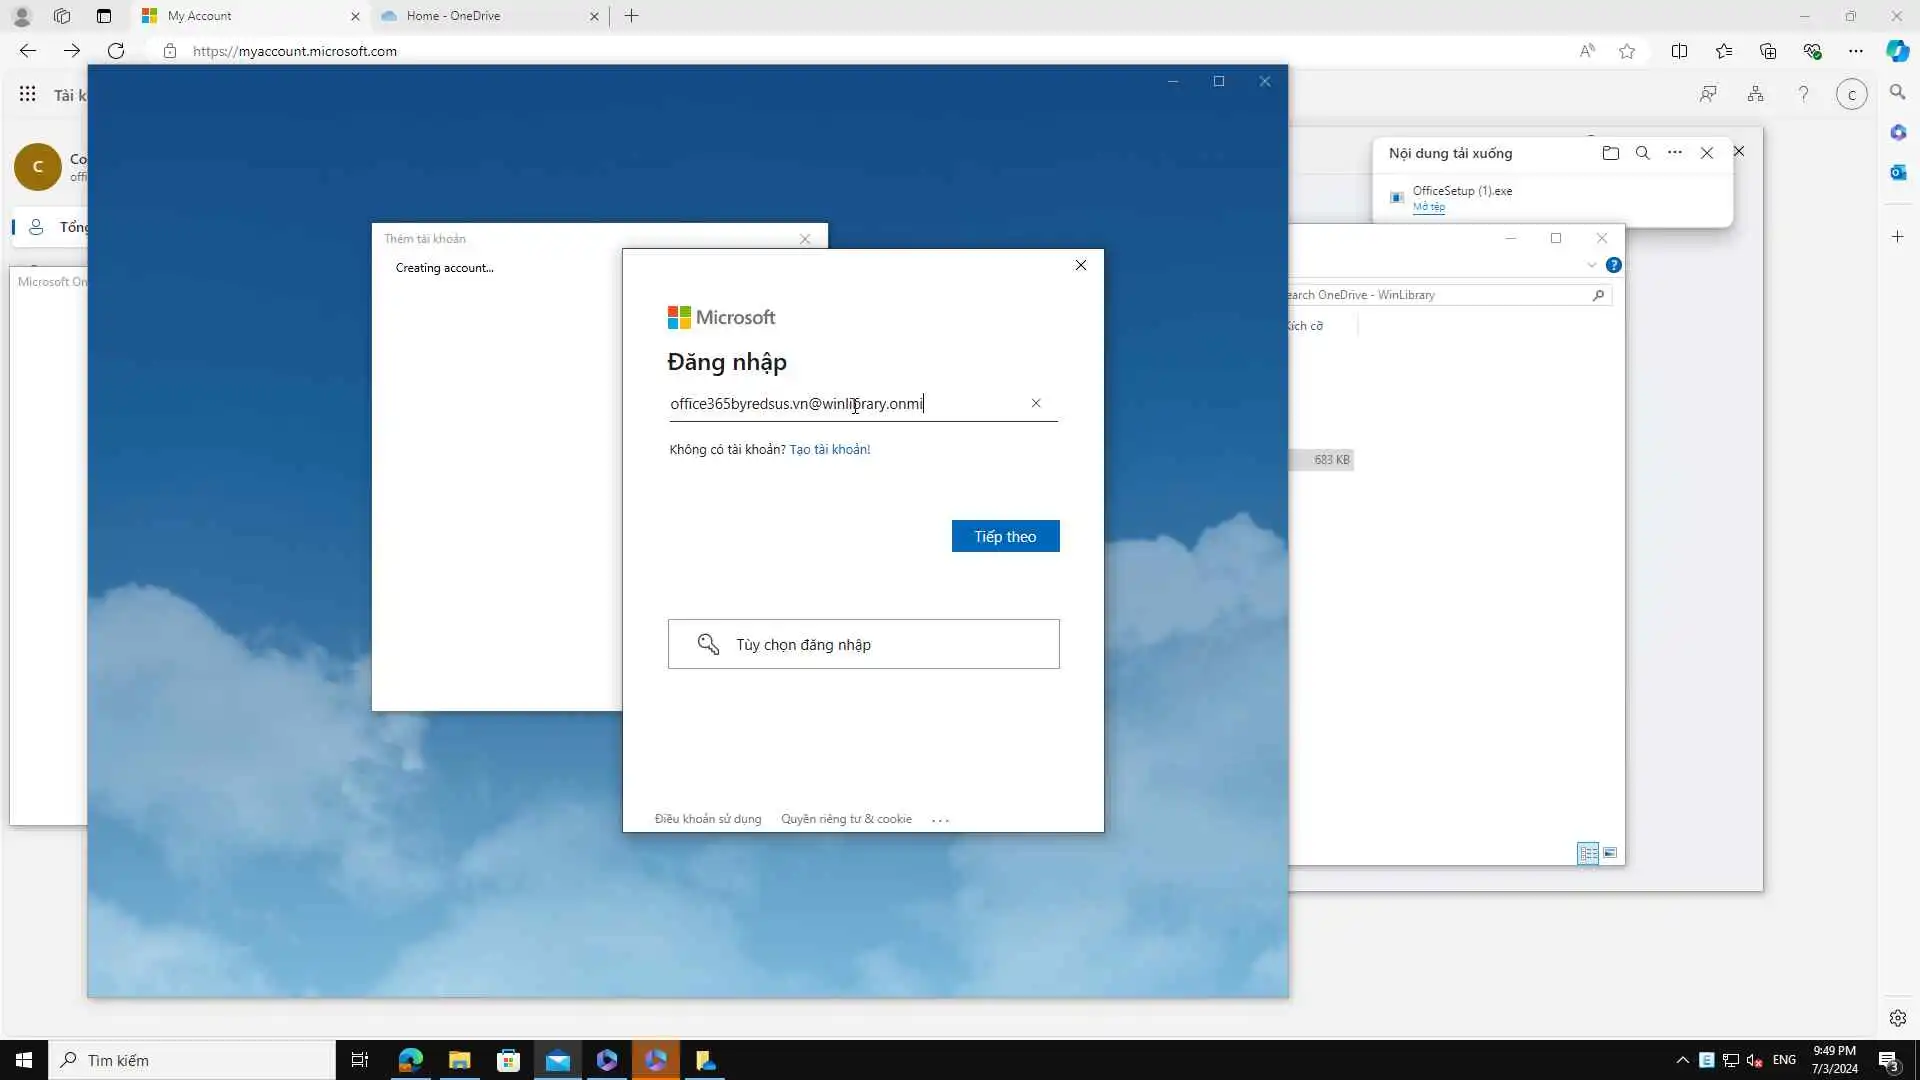Image resolution: width=1920 pixels, height=1080 pixels.
Task: Search downloads using magnifier icon
Action: pyautogui.click(x=1642, y=153)
